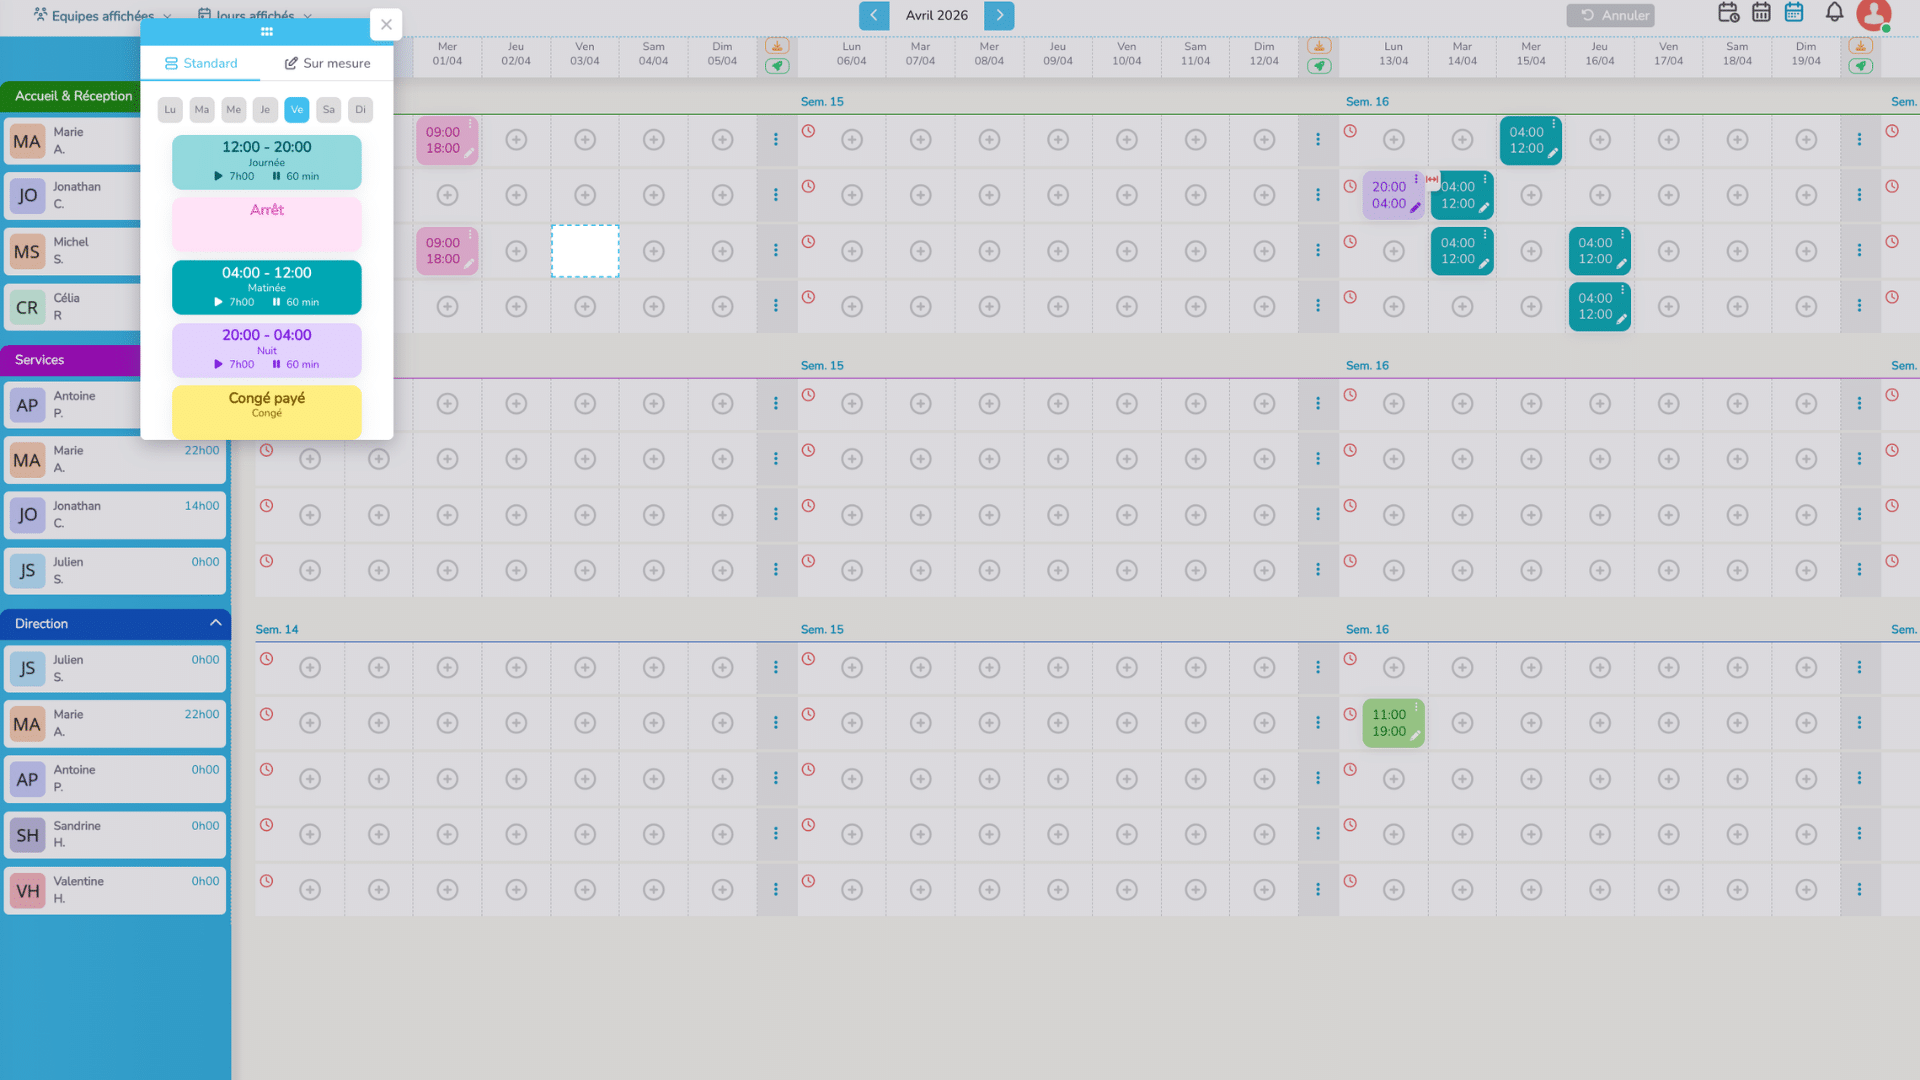Close the shift picker popup

pos(386,25)
